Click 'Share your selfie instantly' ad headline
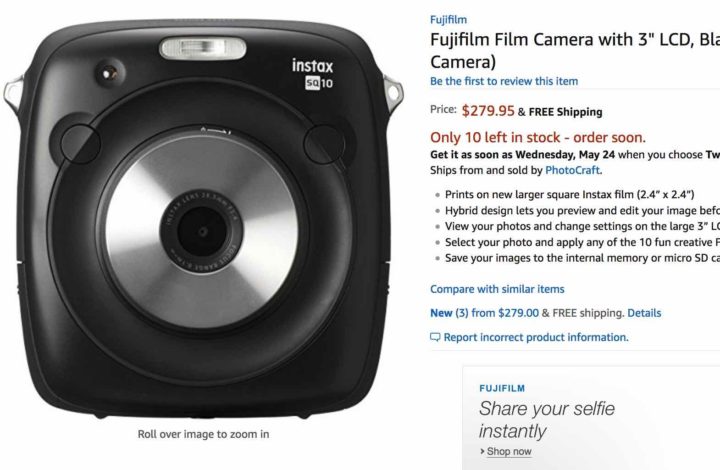 [x=546, y=420]
